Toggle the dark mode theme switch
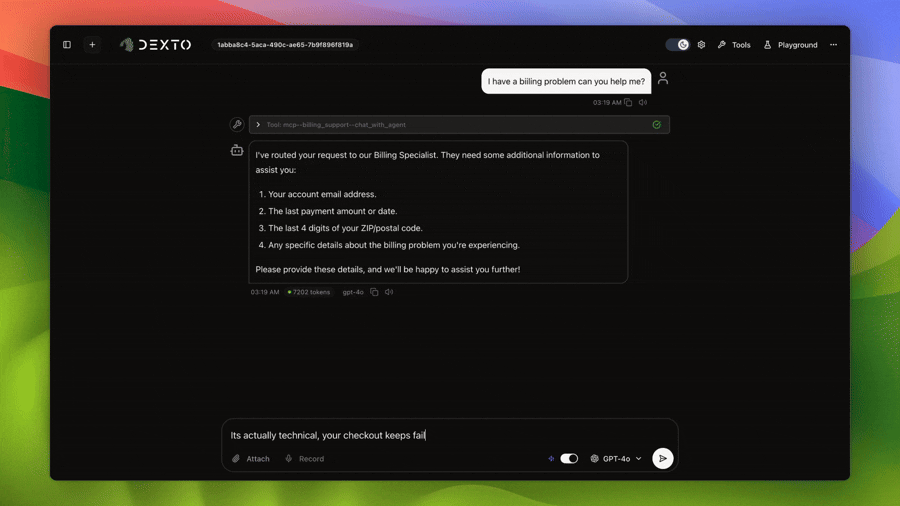The width and height of the screenshot is (900, 506). (x=677, y=45)
